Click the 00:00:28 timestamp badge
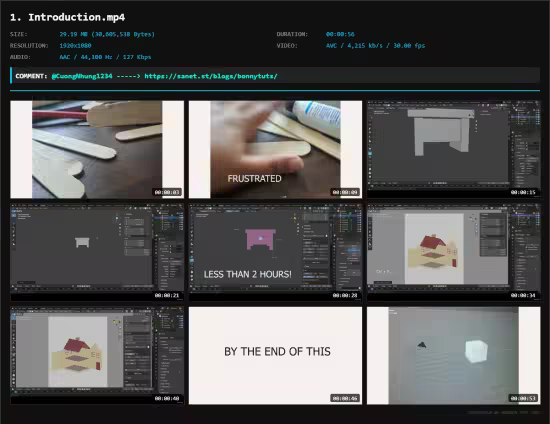The width and height of the screenshot is (550, 424). 345,295
